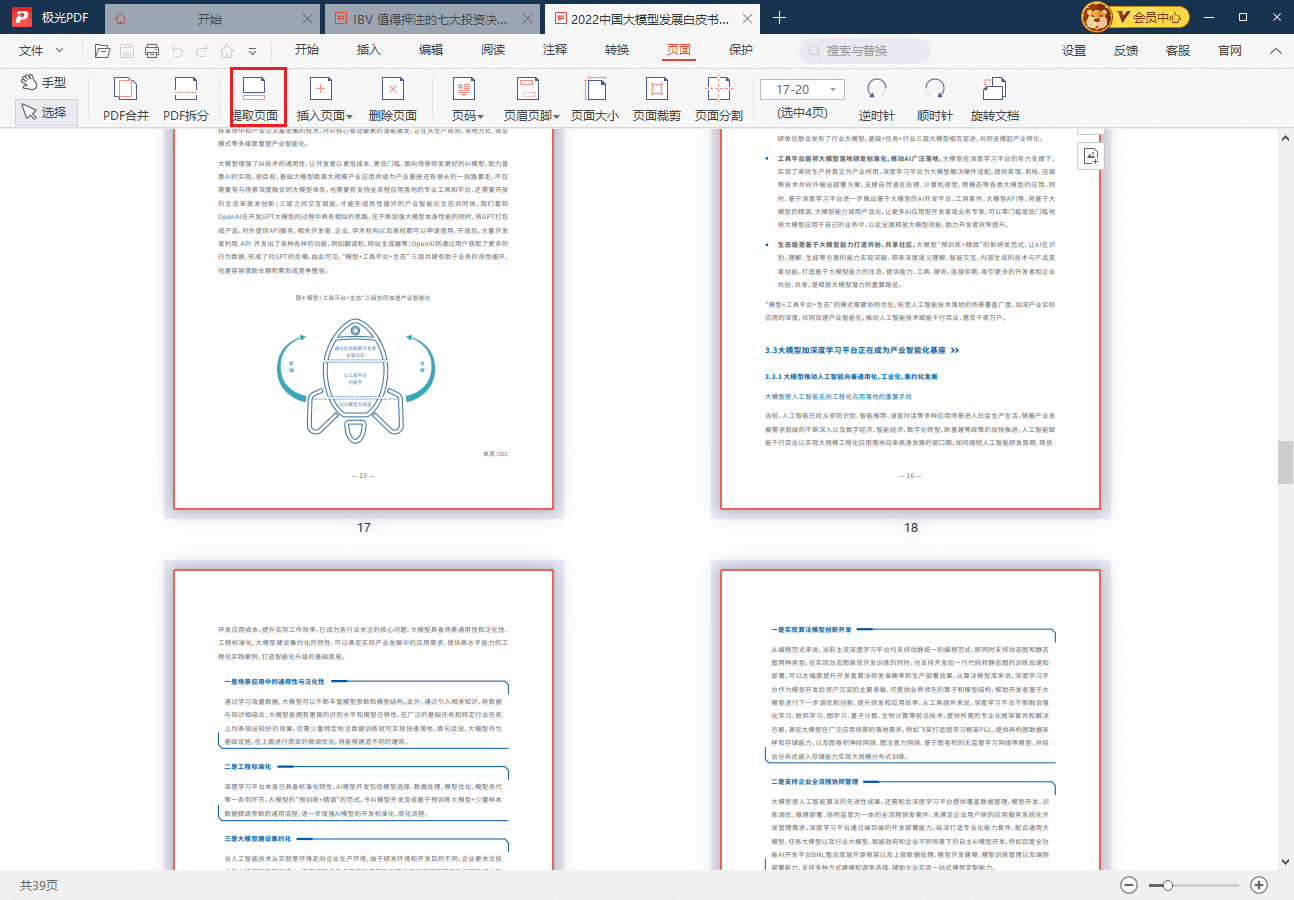Click the 反馈 feedback link

1126,51
